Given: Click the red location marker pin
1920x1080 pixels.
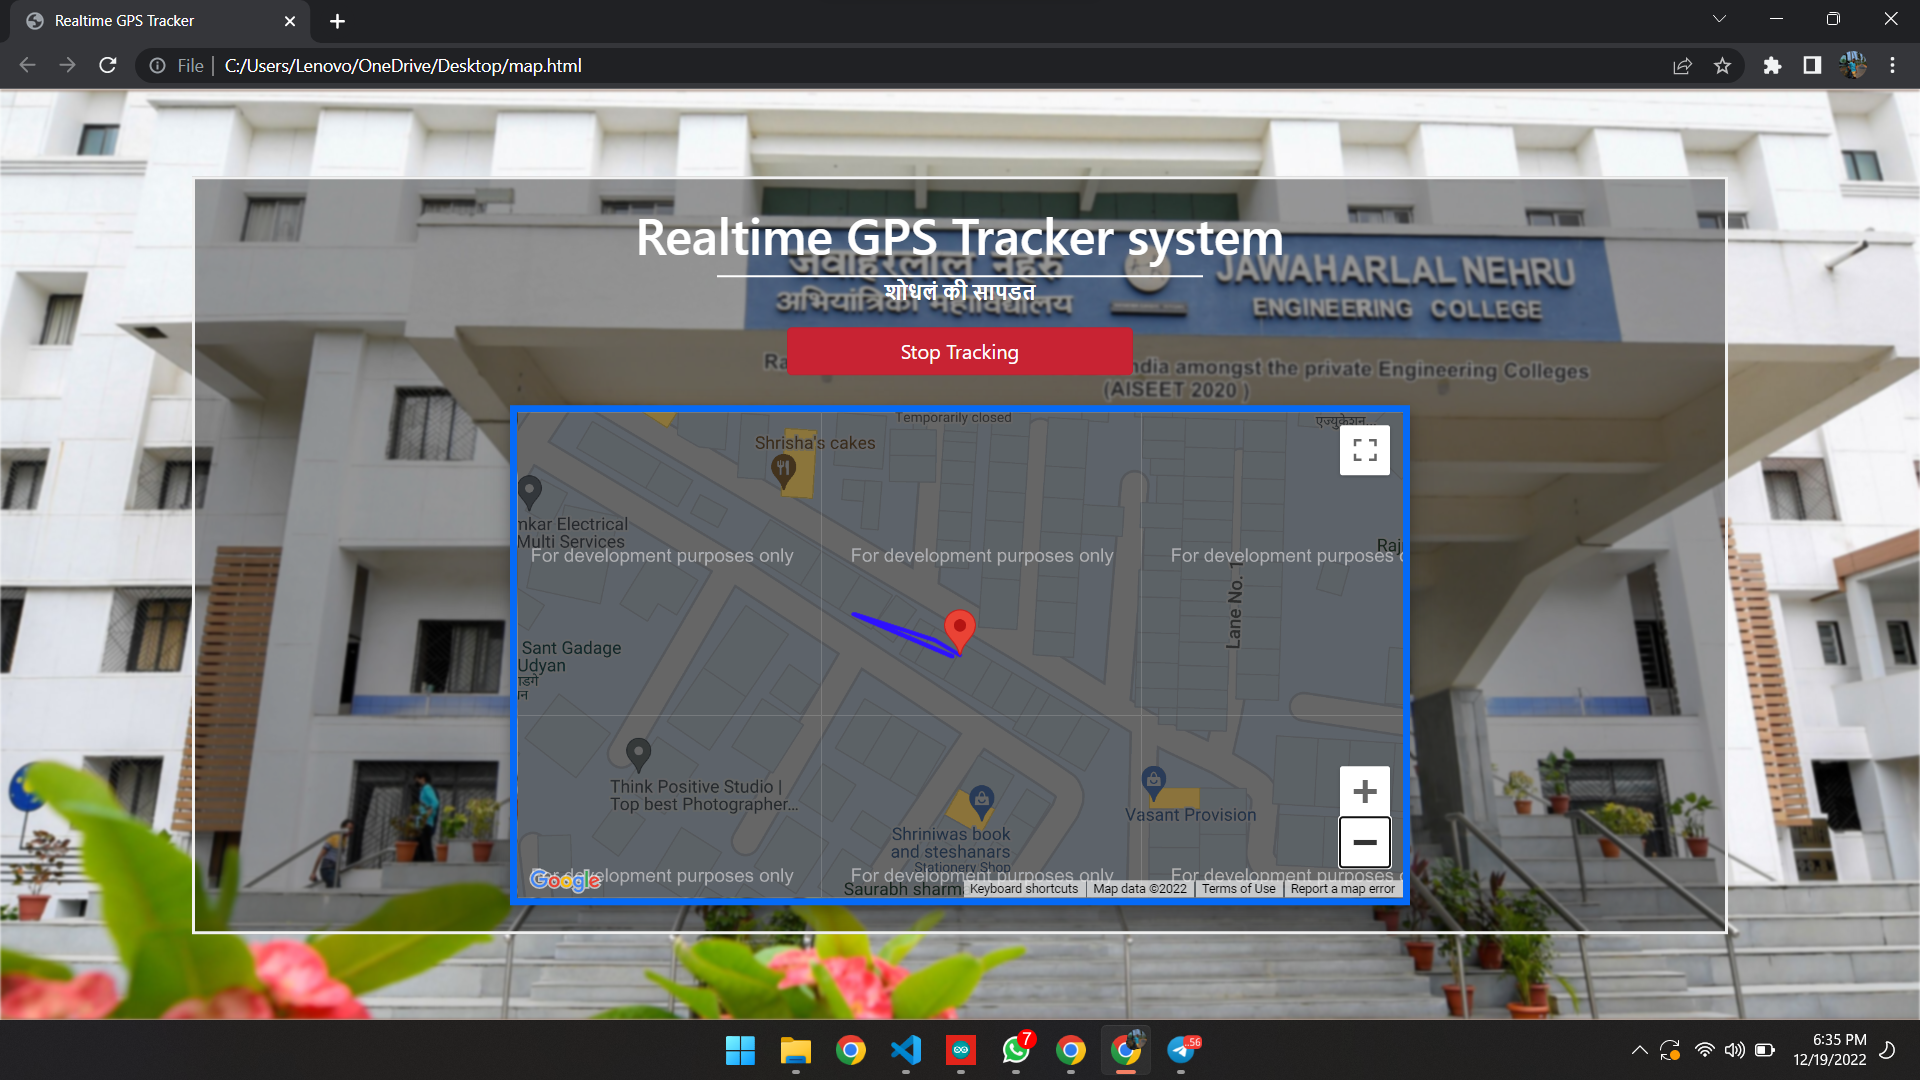Looking at the screenshot, I should click(960, 631).
